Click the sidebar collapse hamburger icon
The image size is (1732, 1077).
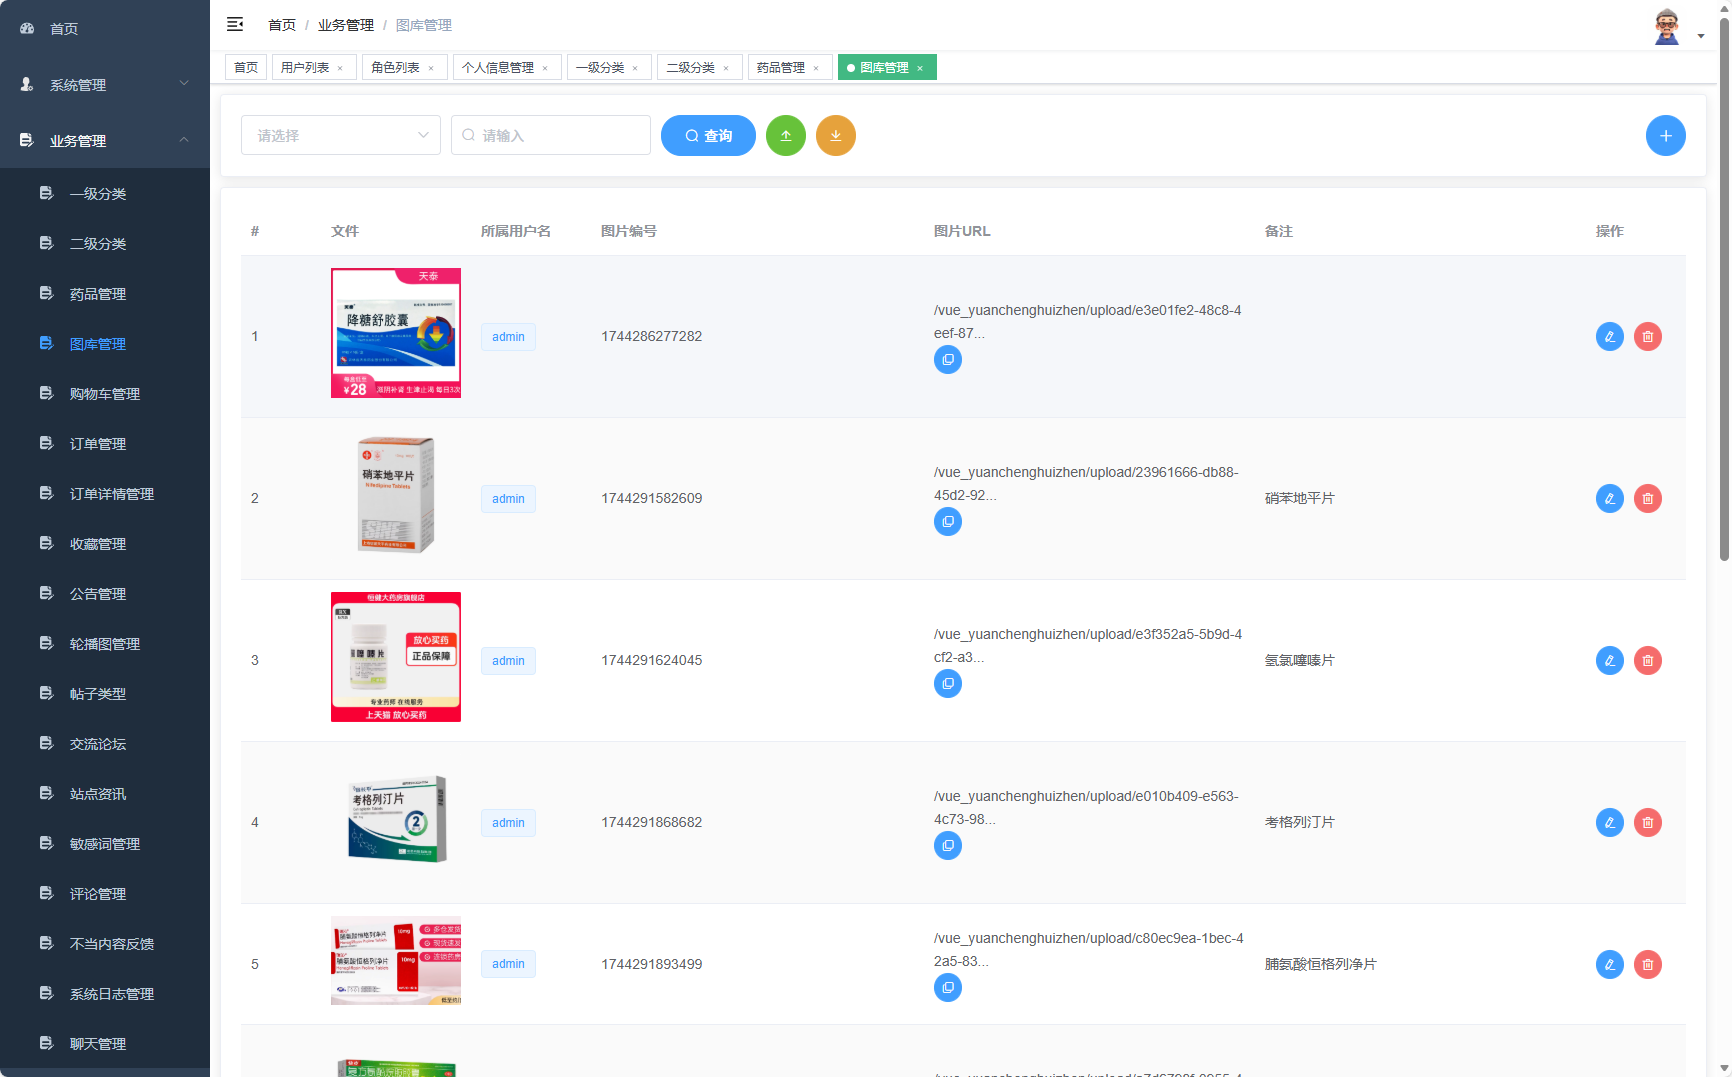(235, 24)
